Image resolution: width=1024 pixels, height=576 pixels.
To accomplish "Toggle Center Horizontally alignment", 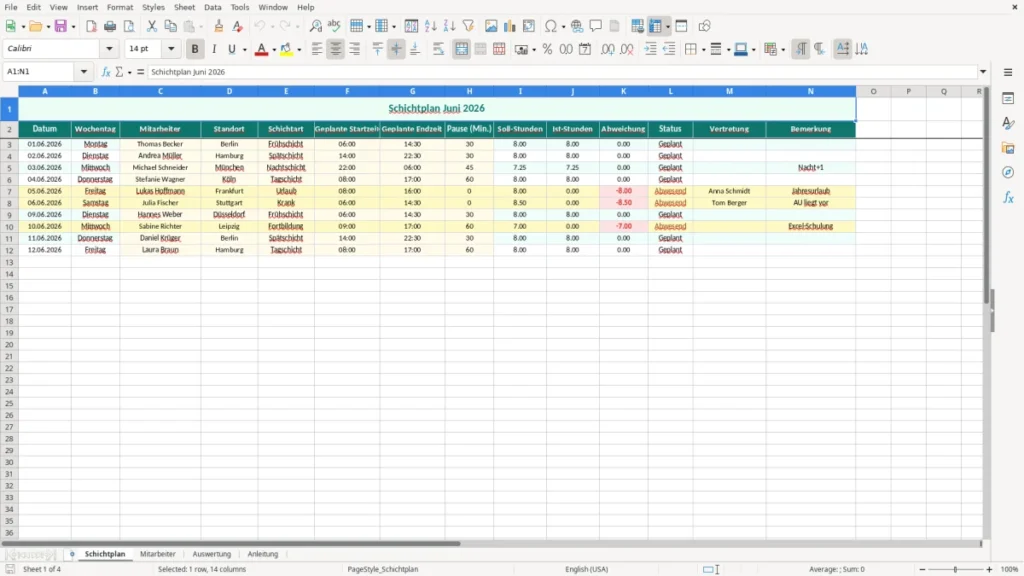I will pyautogui.click(x=336, y=49).
